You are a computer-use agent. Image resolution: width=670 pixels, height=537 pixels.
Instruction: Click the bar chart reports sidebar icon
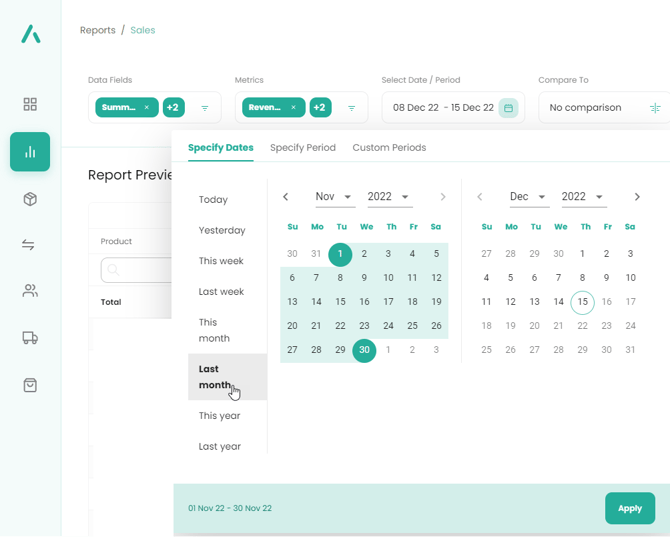pyautogui.click(x=30, y=152)
